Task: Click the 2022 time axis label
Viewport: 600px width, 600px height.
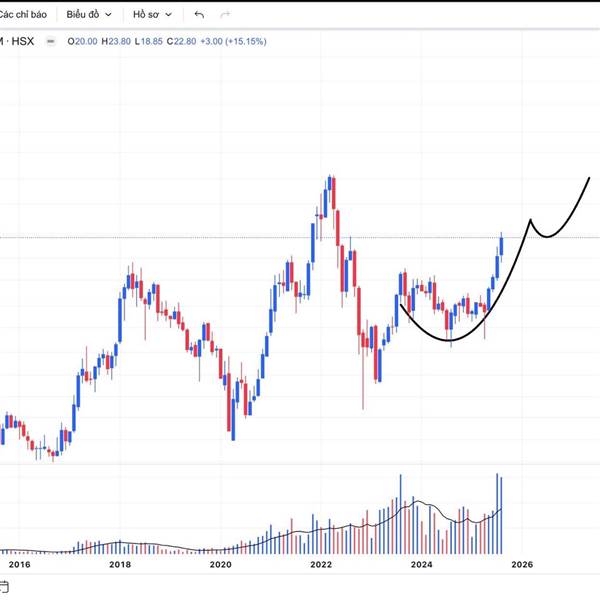Action: 321,564
